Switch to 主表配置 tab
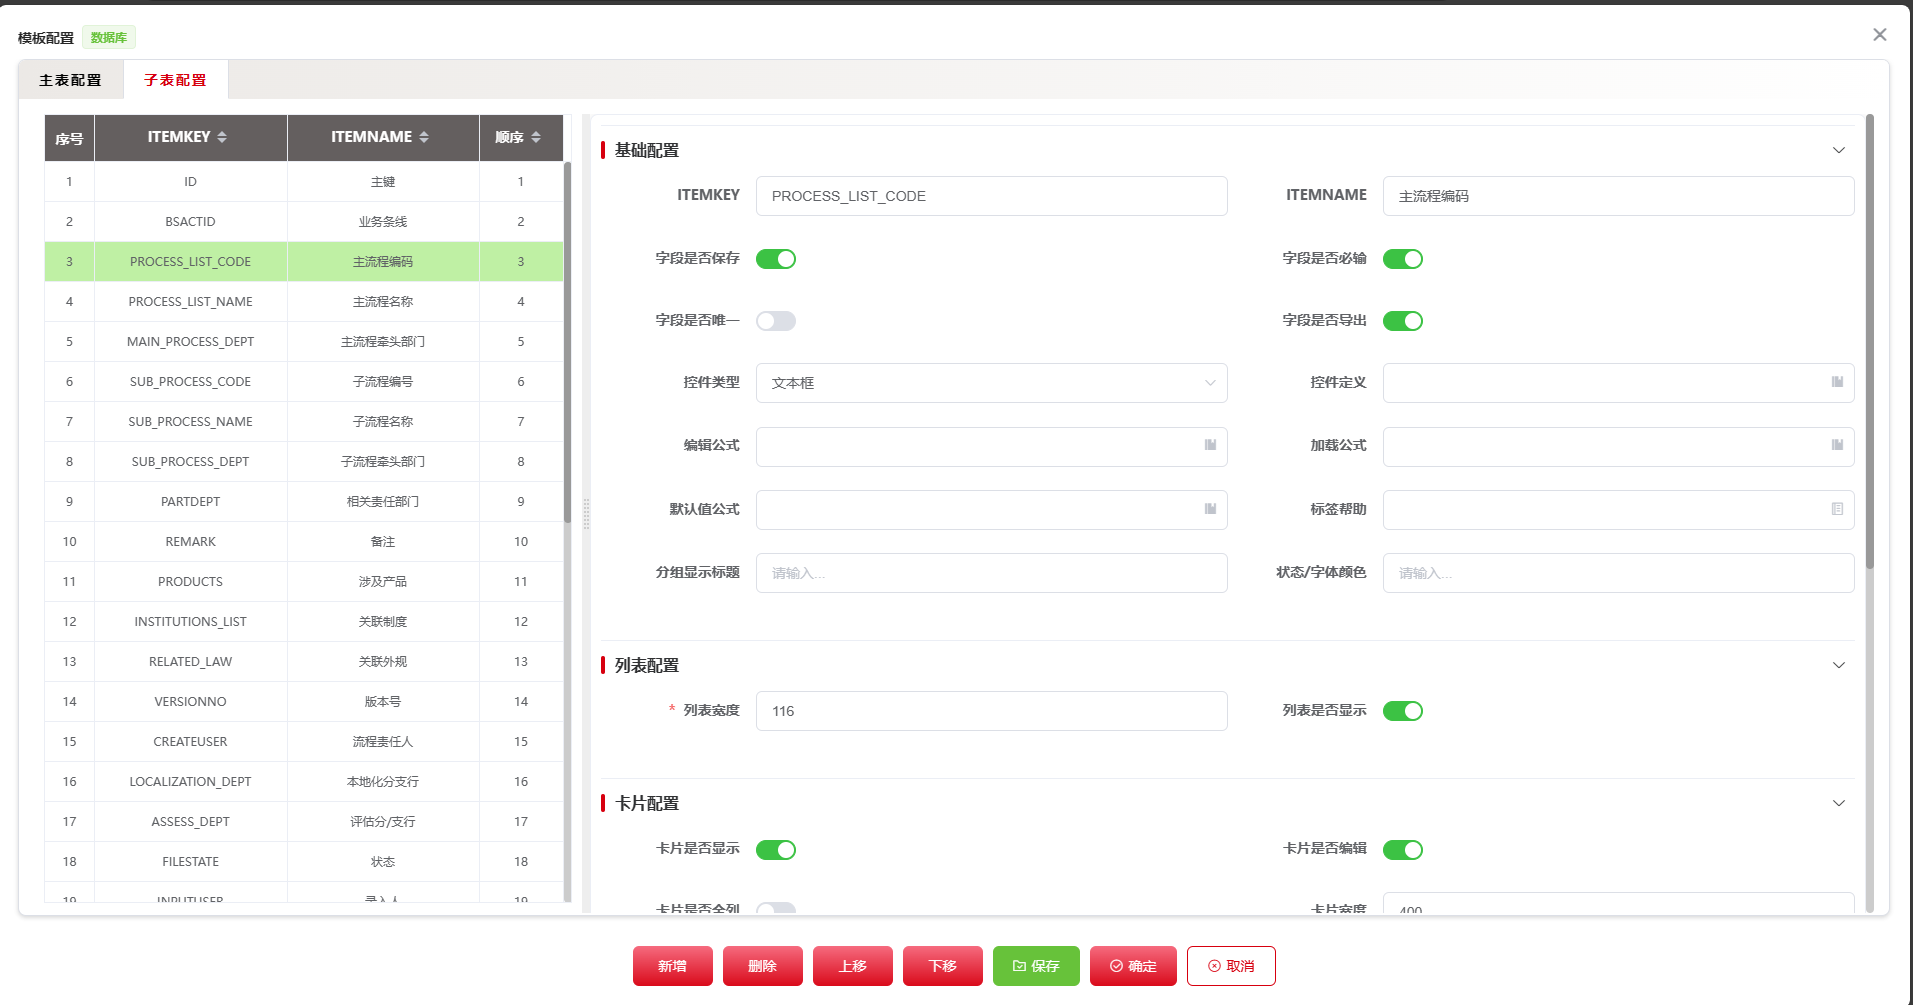Viewport: 1913px width, 1005px height. 70,80
